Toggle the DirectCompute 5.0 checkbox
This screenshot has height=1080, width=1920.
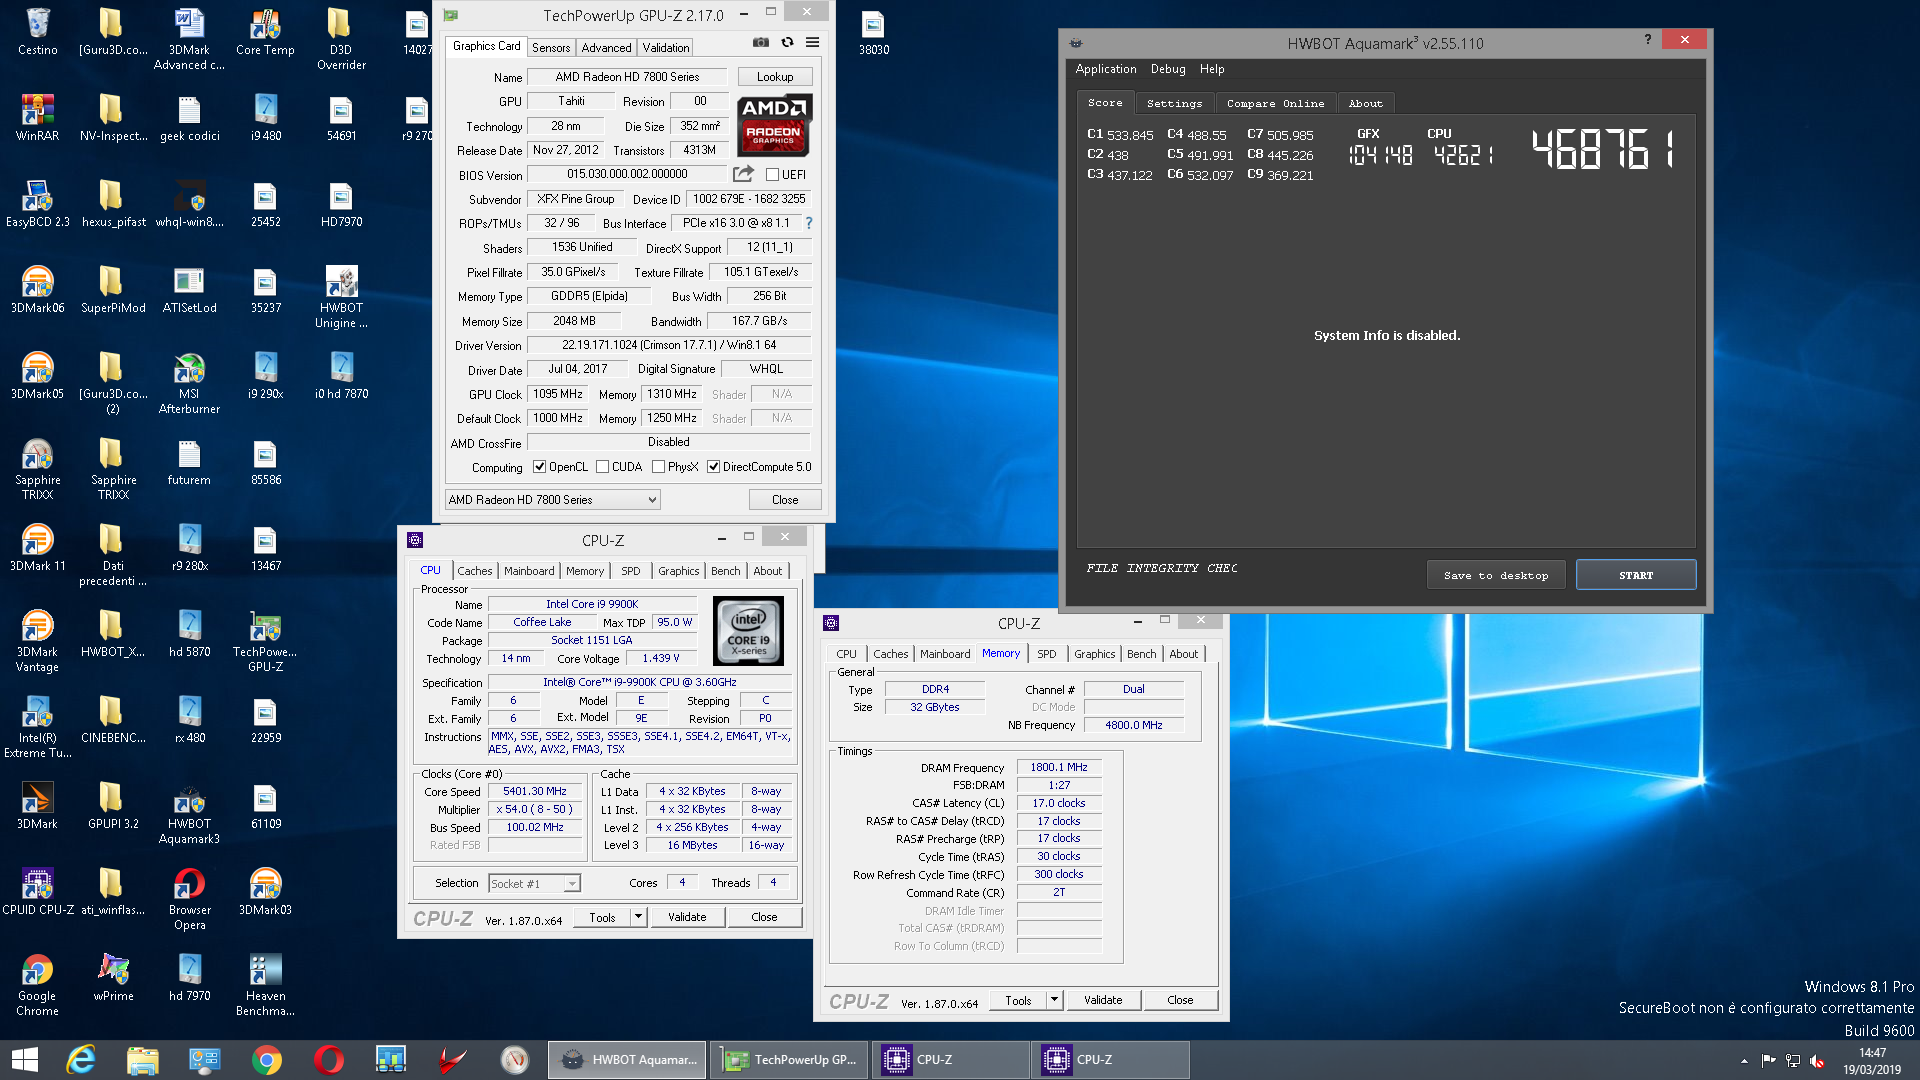tap(714, 467)
